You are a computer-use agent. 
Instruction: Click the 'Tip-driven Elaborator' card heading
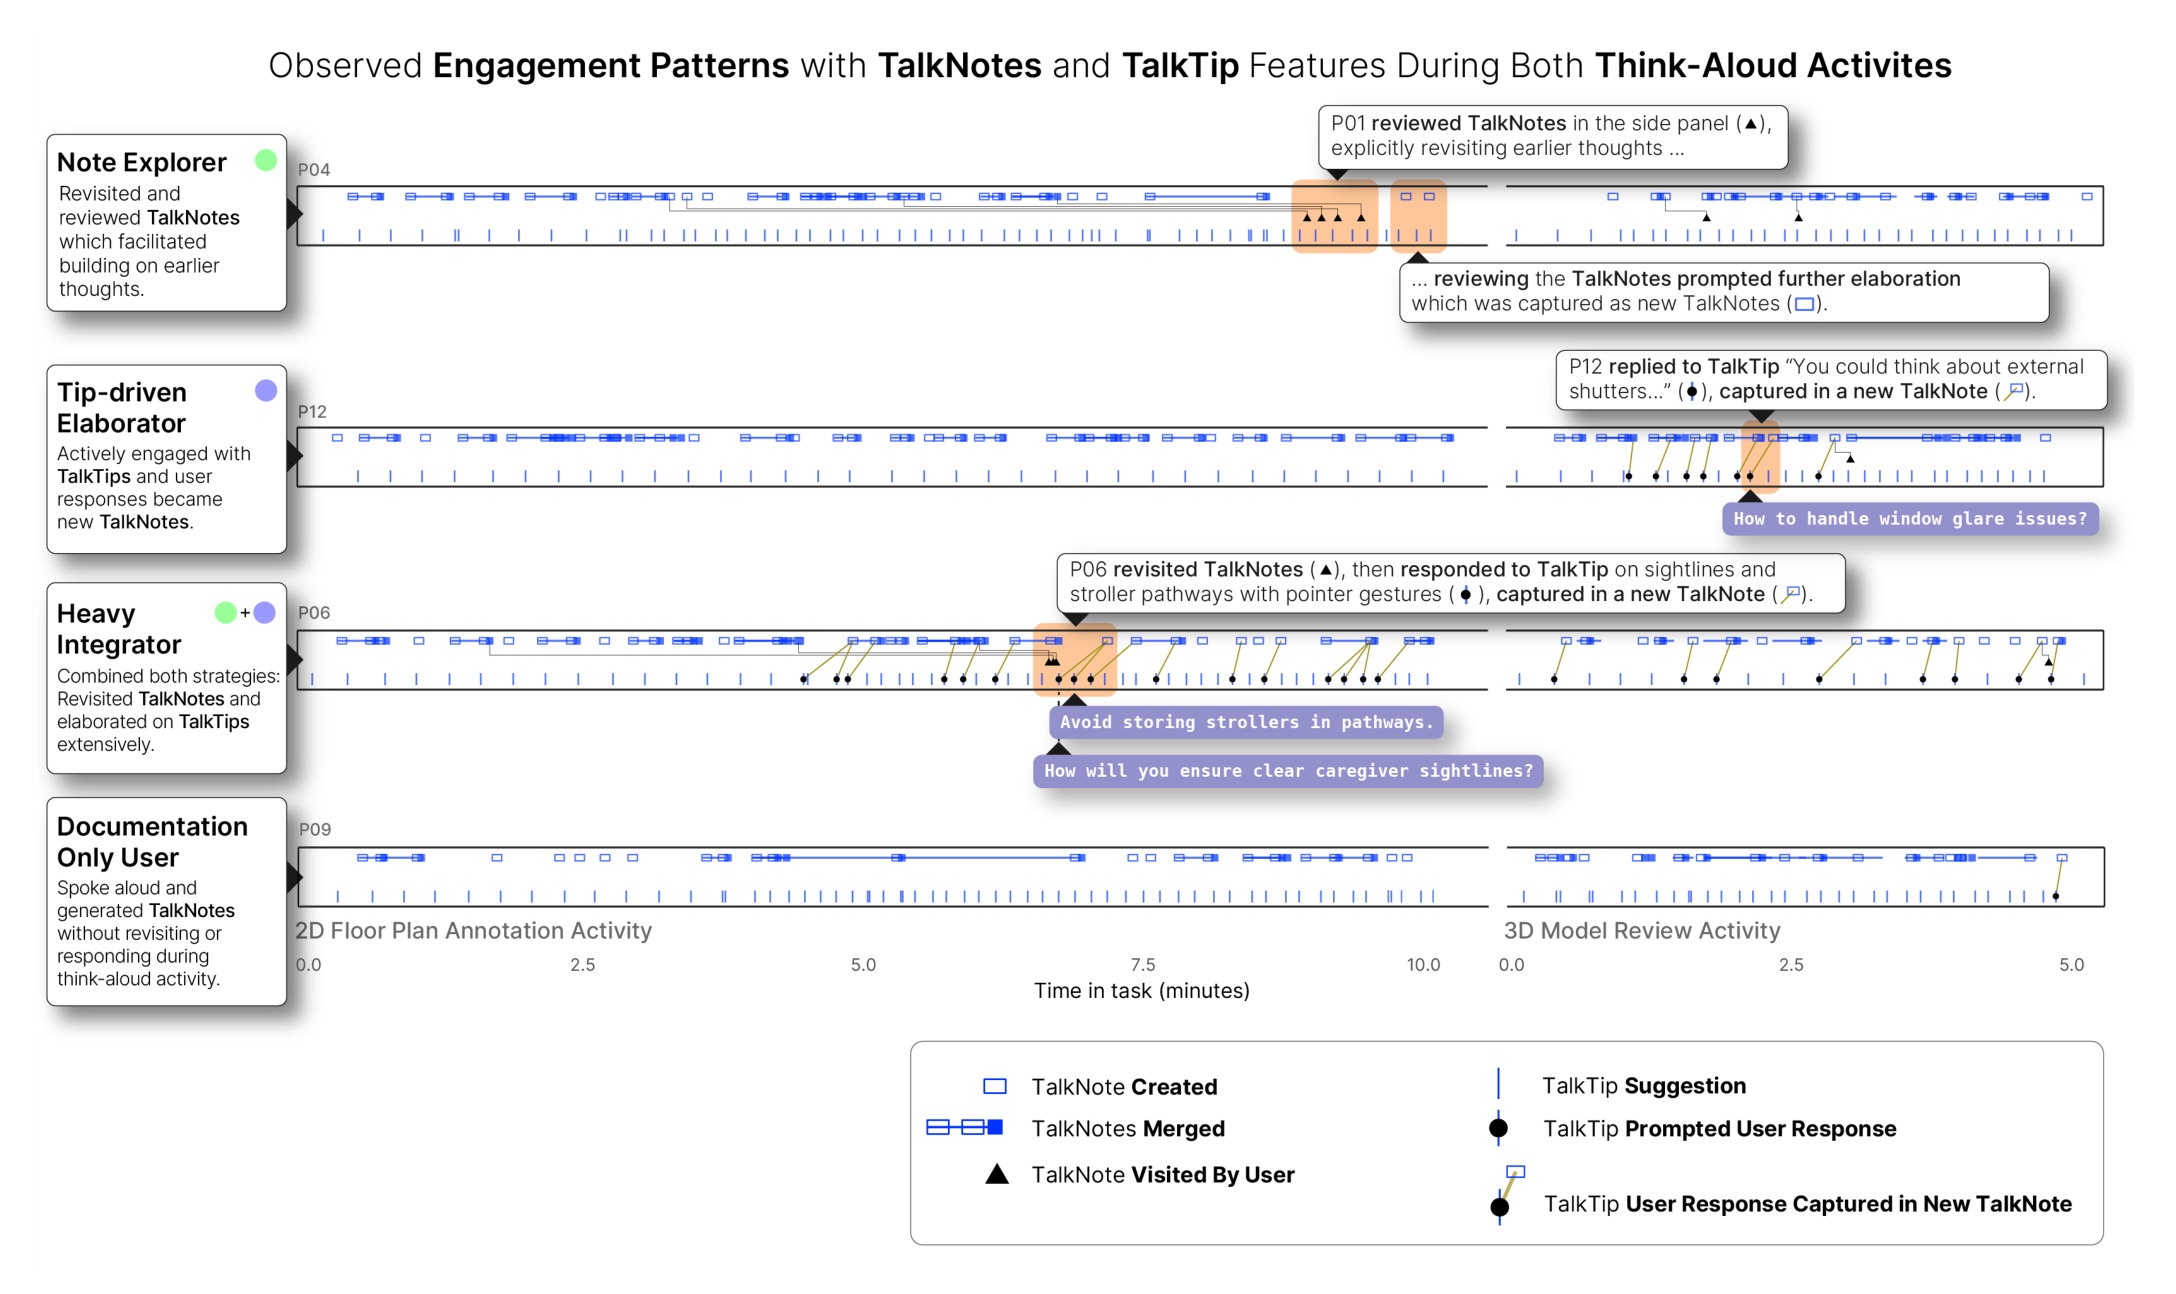pyautogui.click(x=122, y=407)
